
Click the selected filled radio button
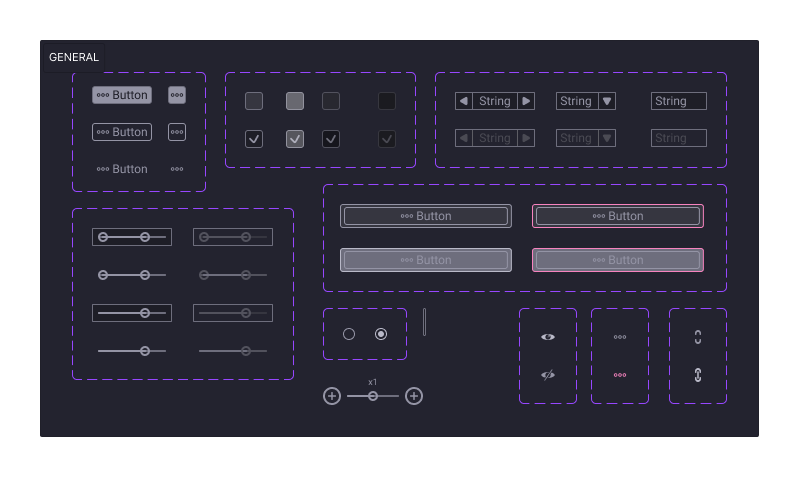[381, 334]
